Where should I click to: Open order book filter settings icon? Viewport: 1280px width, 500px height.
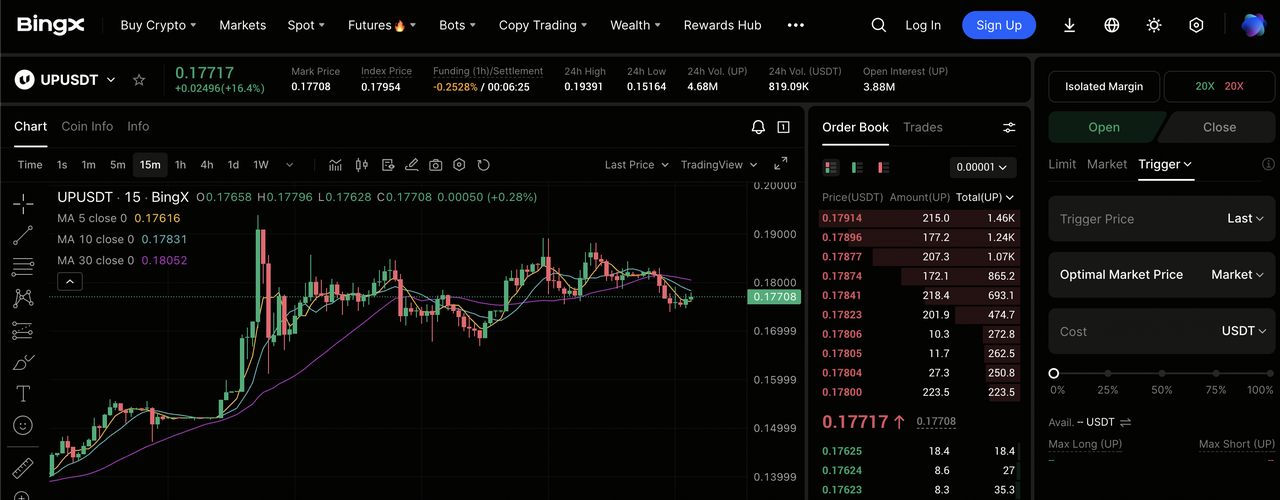[x=1009, y=127]
